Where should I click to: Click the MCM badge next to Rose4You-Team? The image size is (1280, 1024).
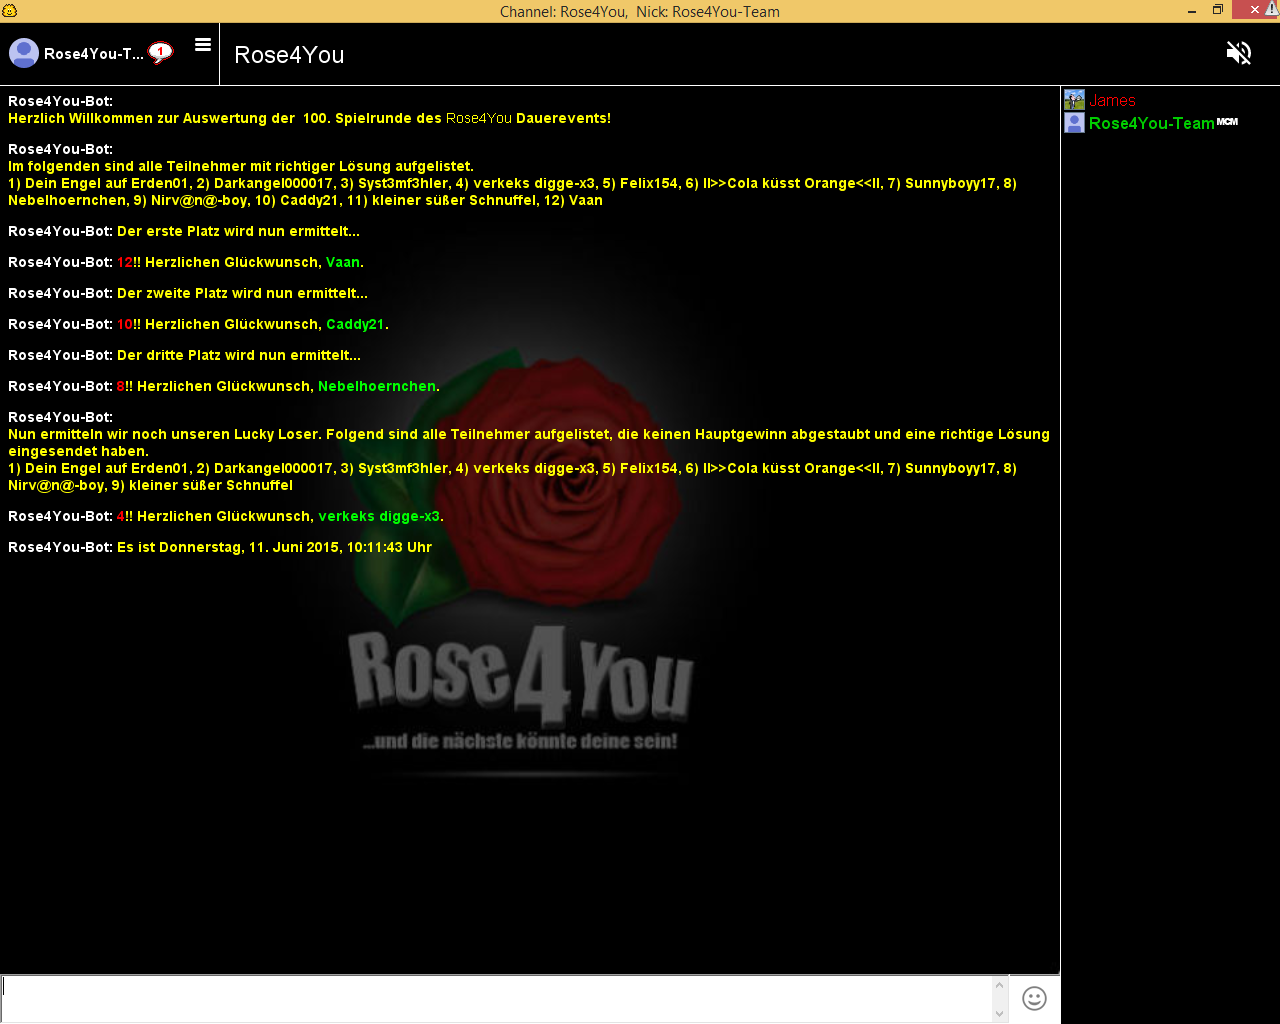click(1227, 122)
